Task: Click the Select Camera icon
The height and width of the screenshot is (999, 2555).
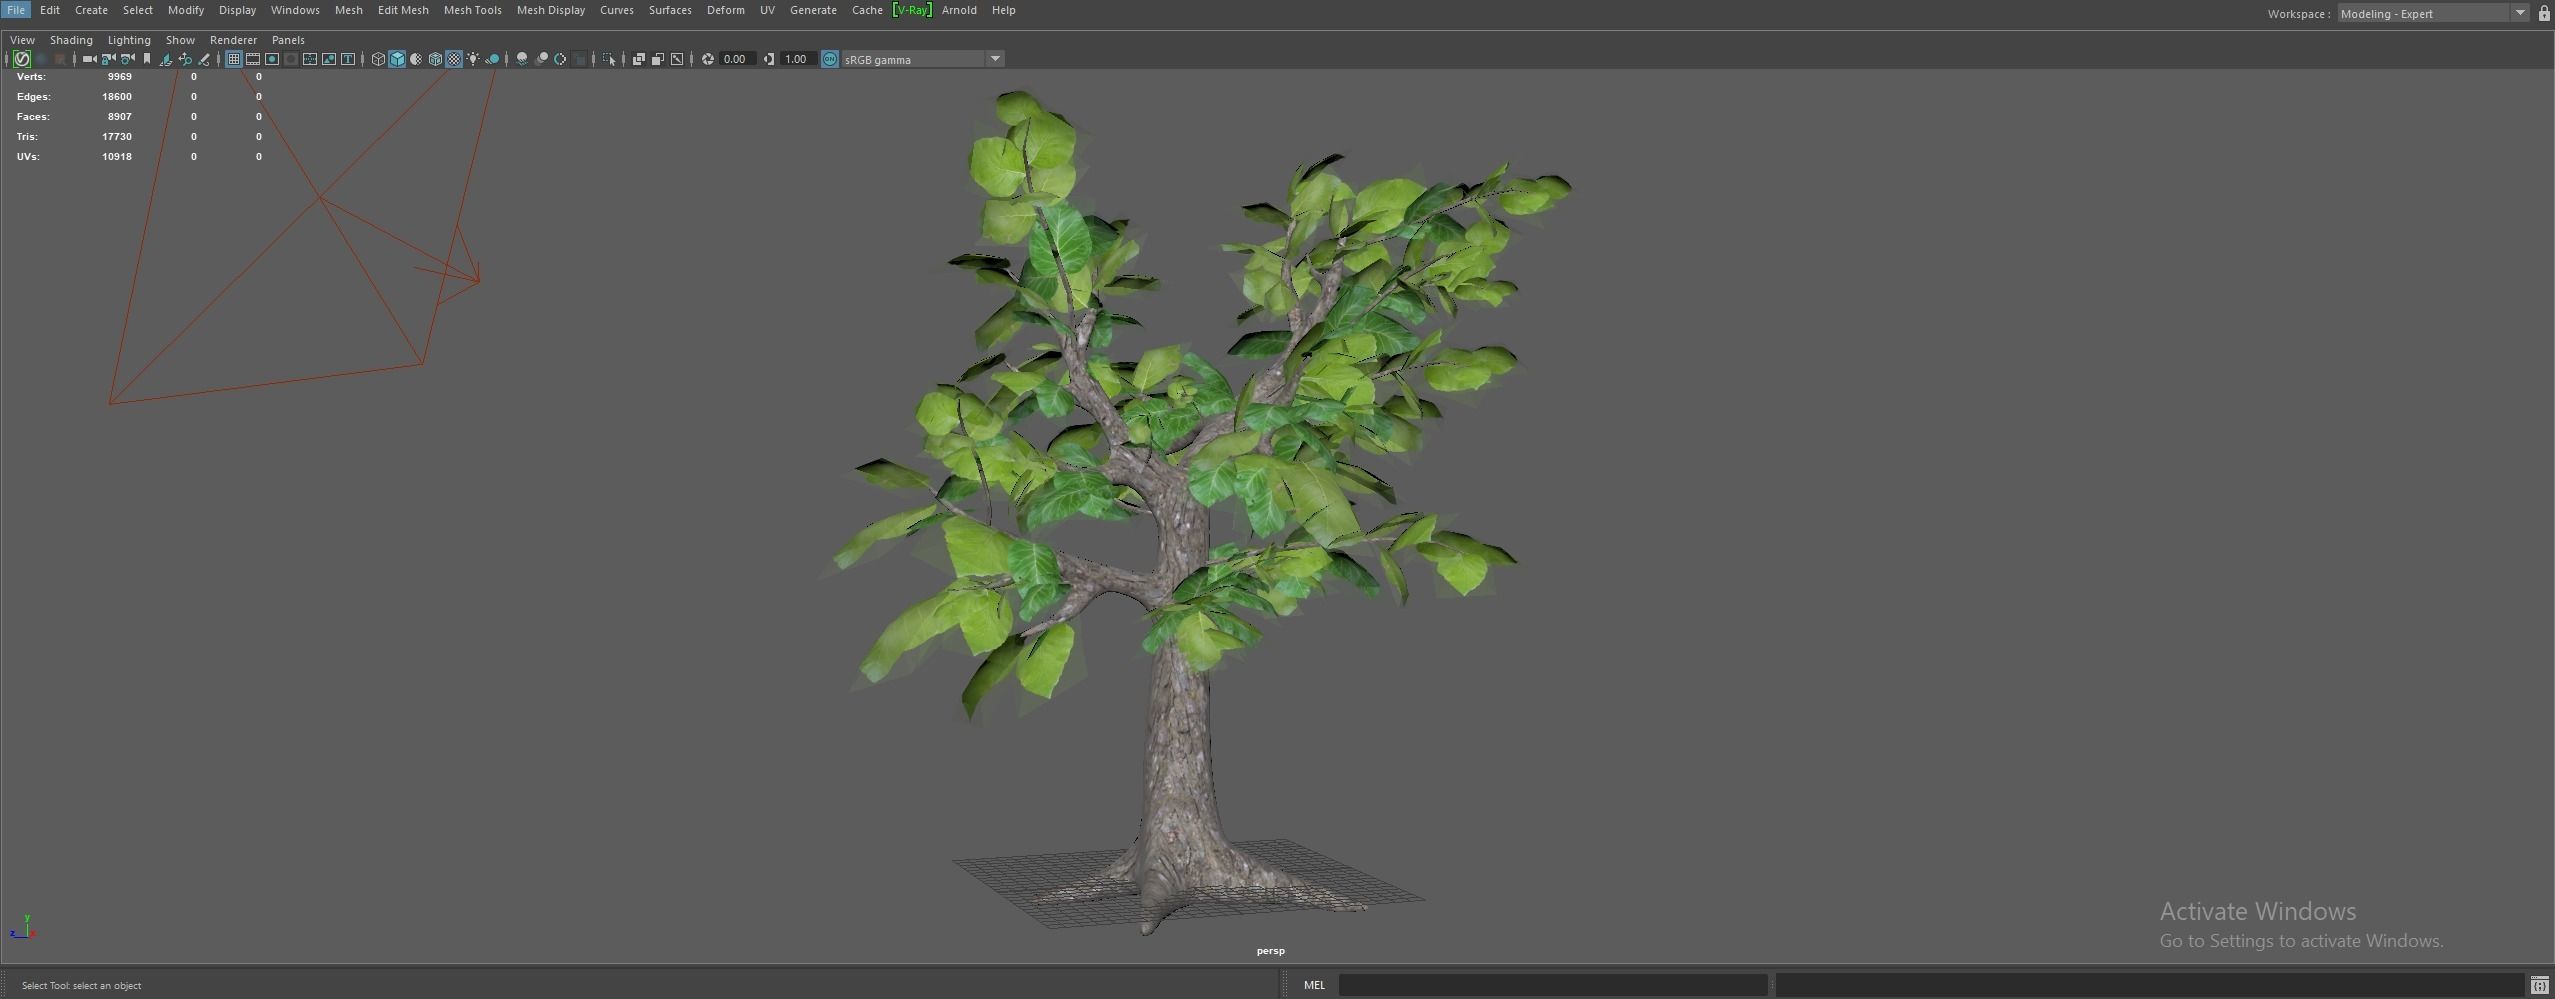Action: click(x=89, y=59)
